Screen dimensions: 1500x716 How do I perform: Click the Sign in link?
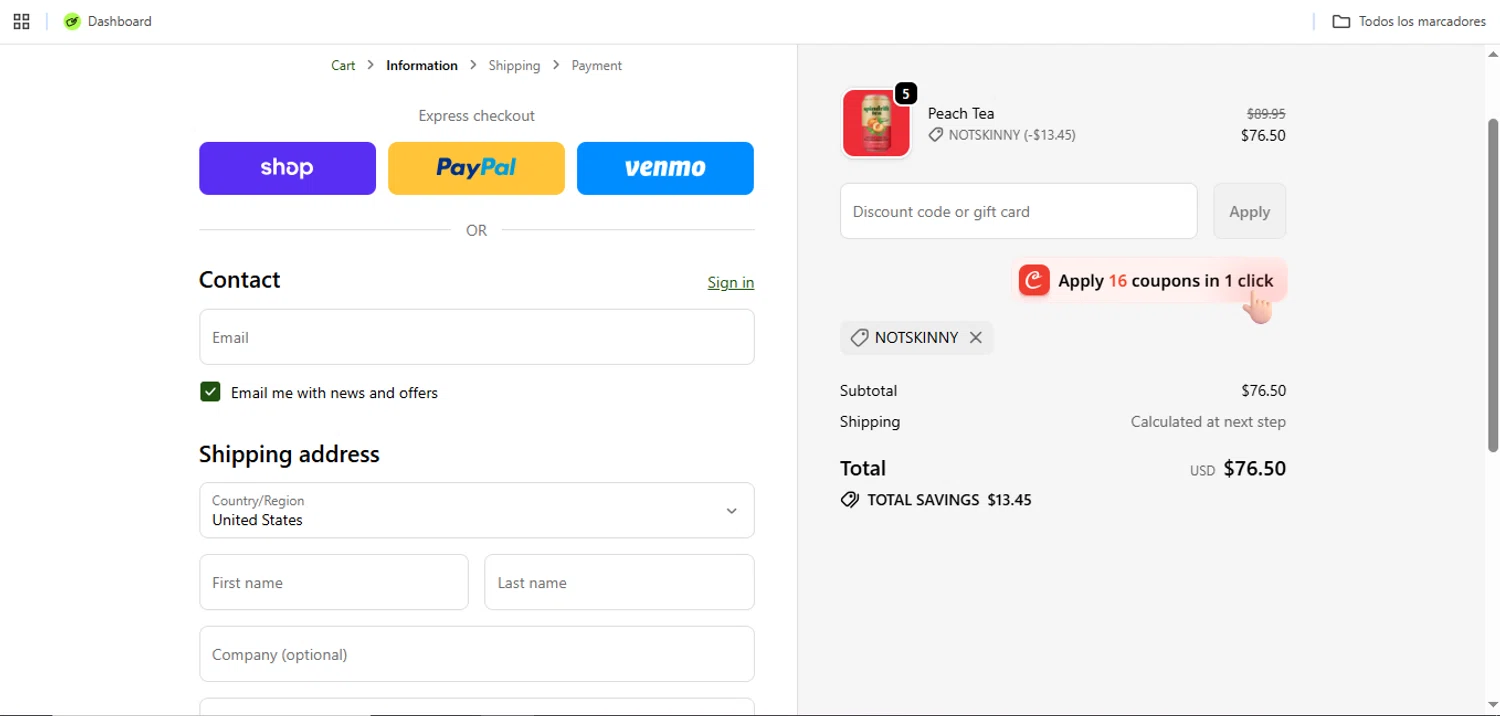(x=731, y=282)
